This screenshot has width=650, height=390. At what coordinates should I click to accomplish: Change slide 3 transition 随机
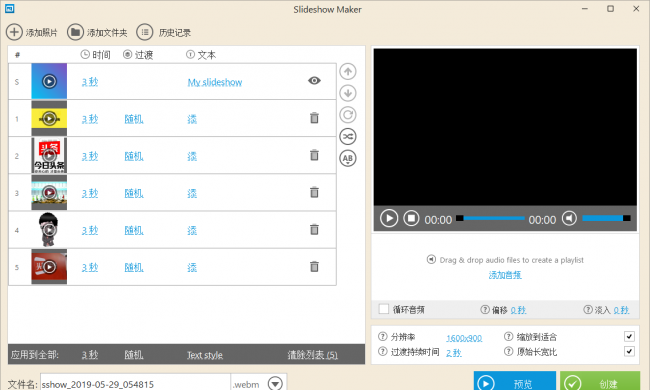click(x=134, y=193)
